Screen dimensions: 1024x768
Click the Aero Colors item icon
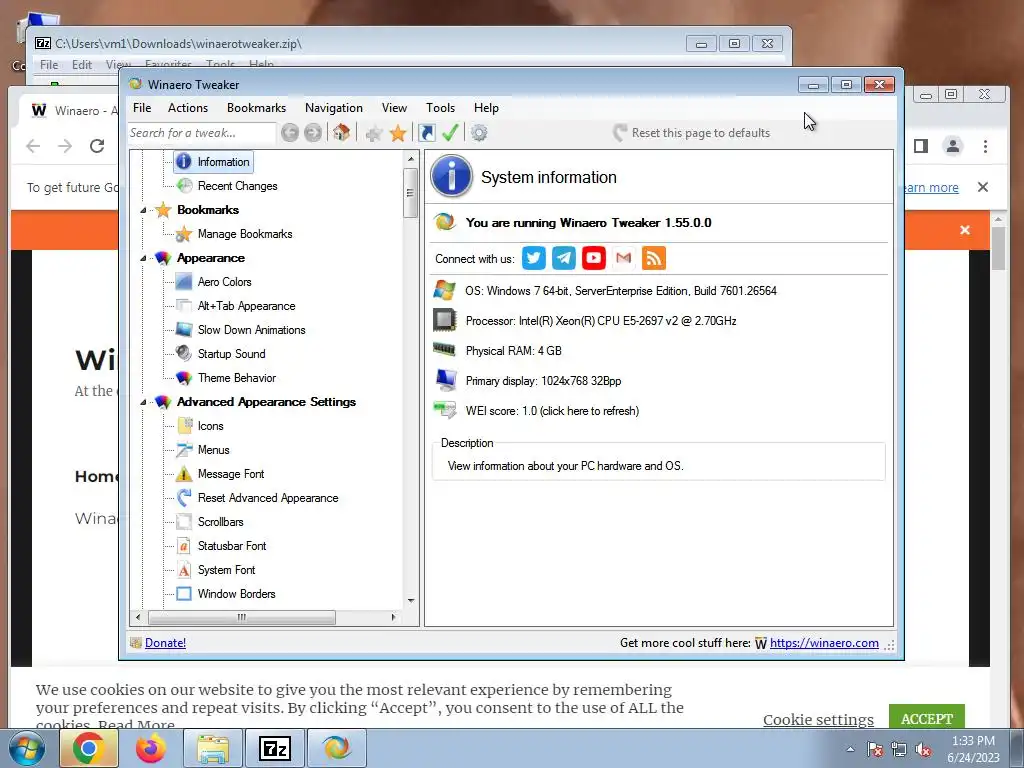(184, 281)
